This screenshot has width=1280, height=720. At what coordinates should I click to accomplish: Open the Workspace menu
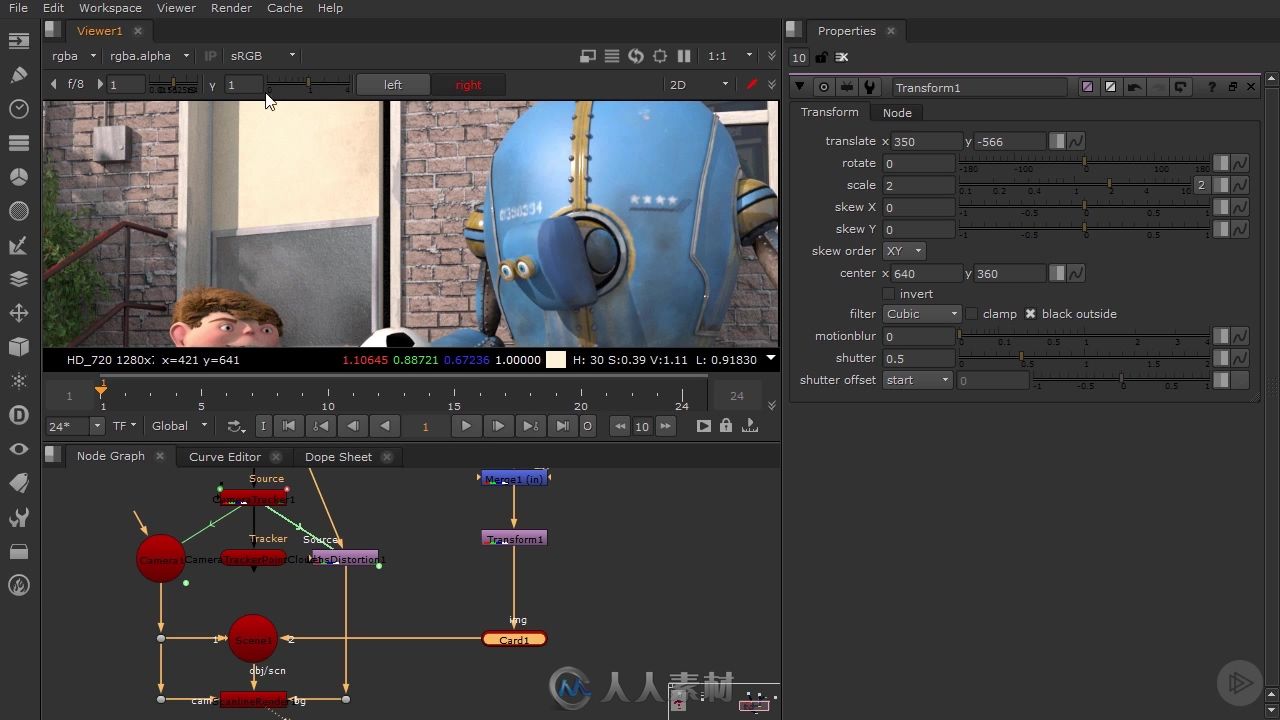(x=110, y=8)
